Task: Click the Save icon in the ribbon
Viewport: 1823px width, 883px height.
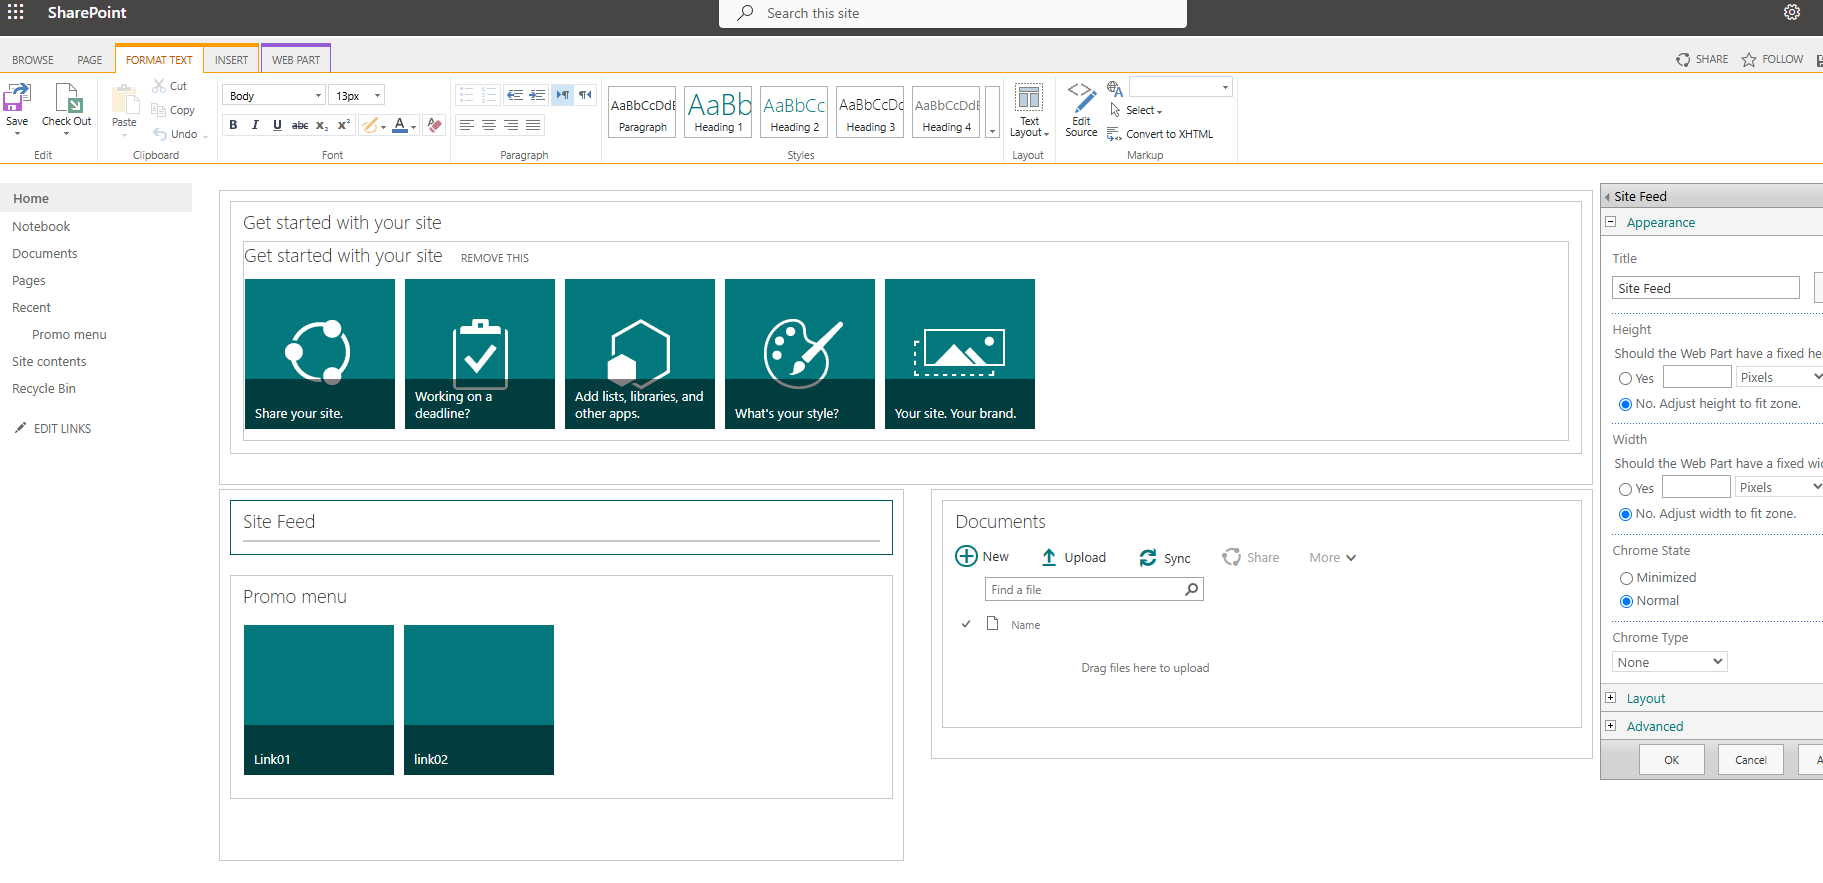Action: [16, 98]
